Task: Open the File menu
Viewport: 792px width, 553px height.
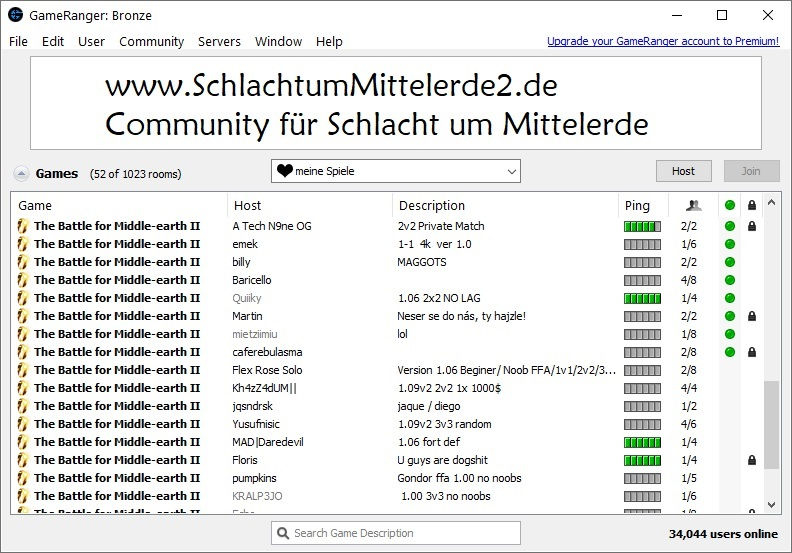Action: coord(18,41)
